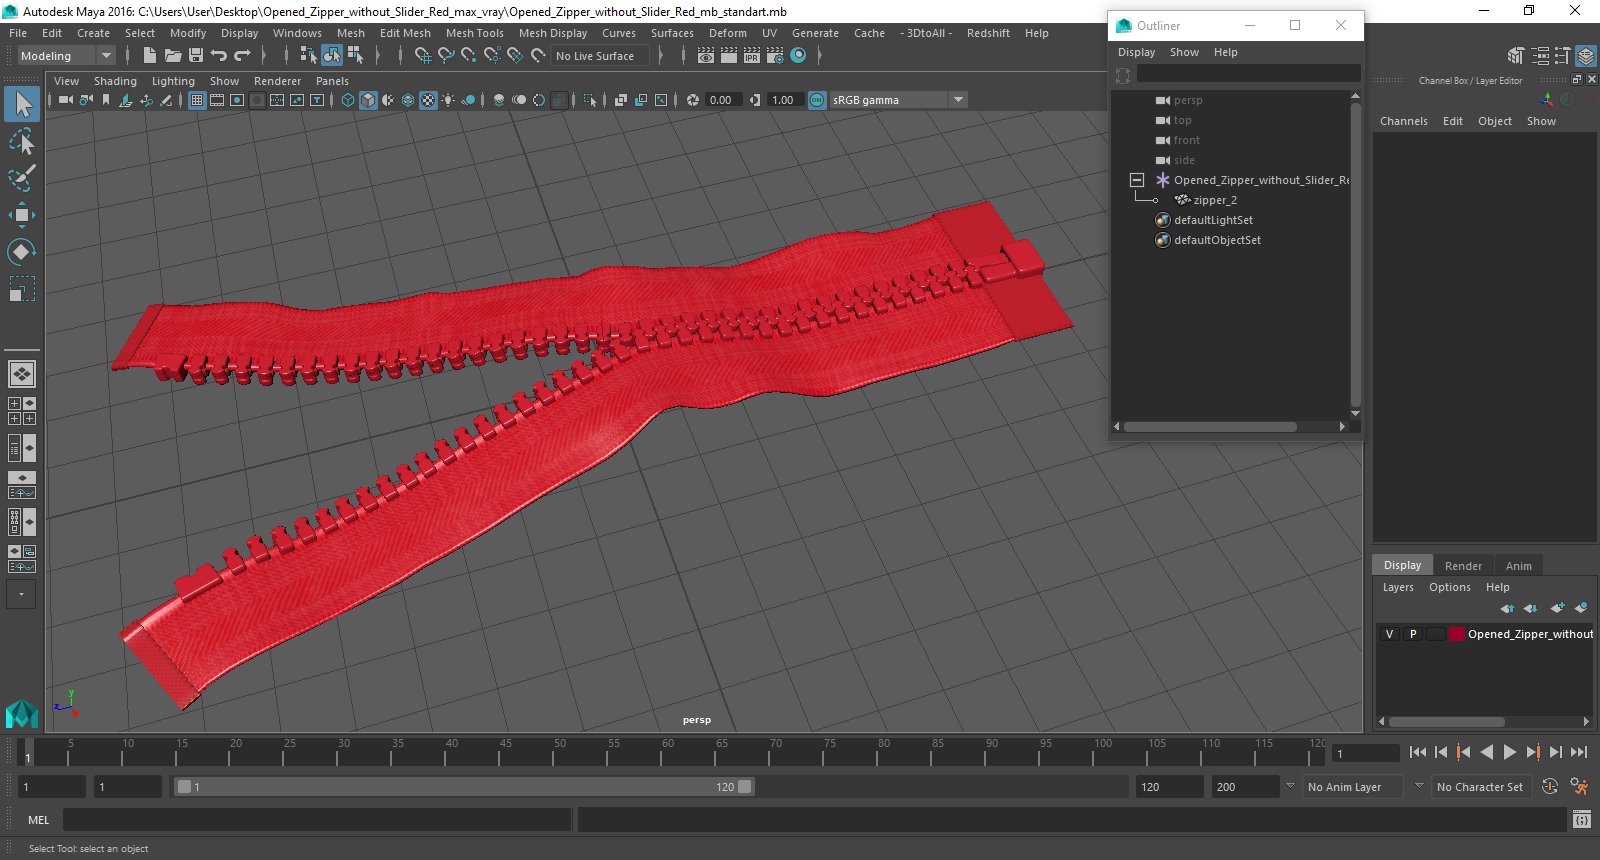
Task: Enable the snap to grids magnet icon
Action: coord(423,56)
